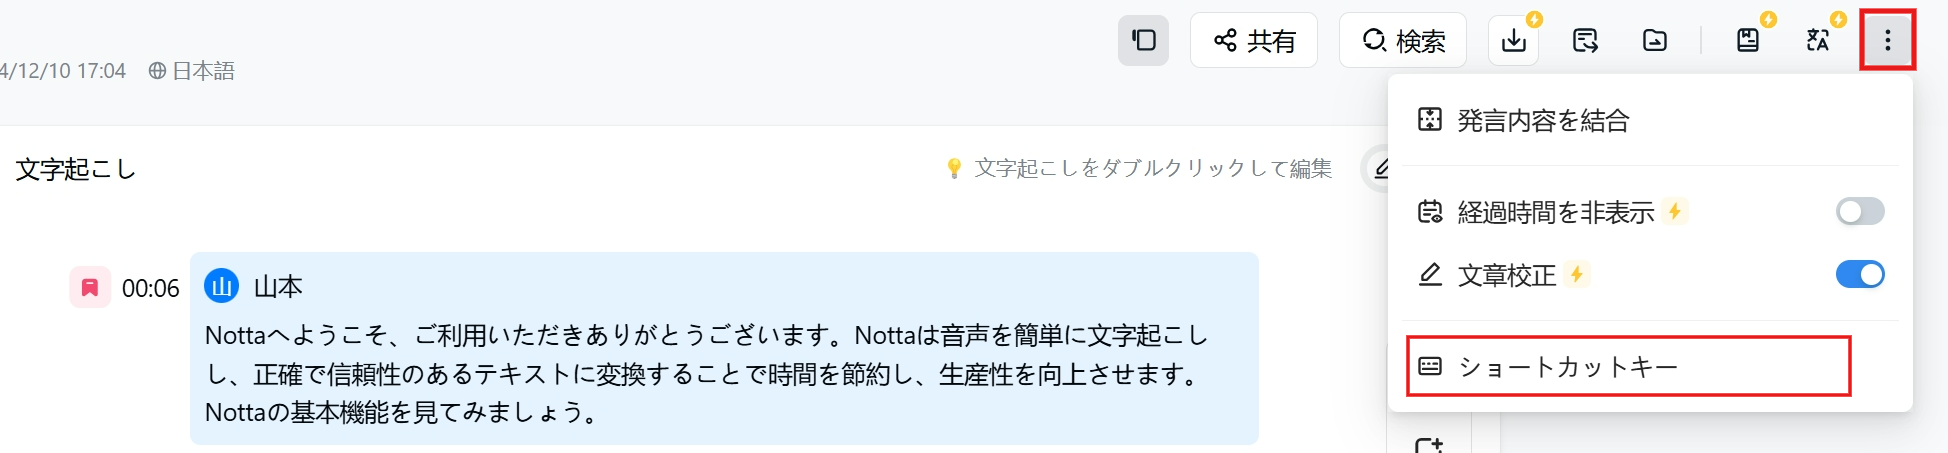Click the move to folder icon
The image size is (1948, 453).
pos(1655,40)
